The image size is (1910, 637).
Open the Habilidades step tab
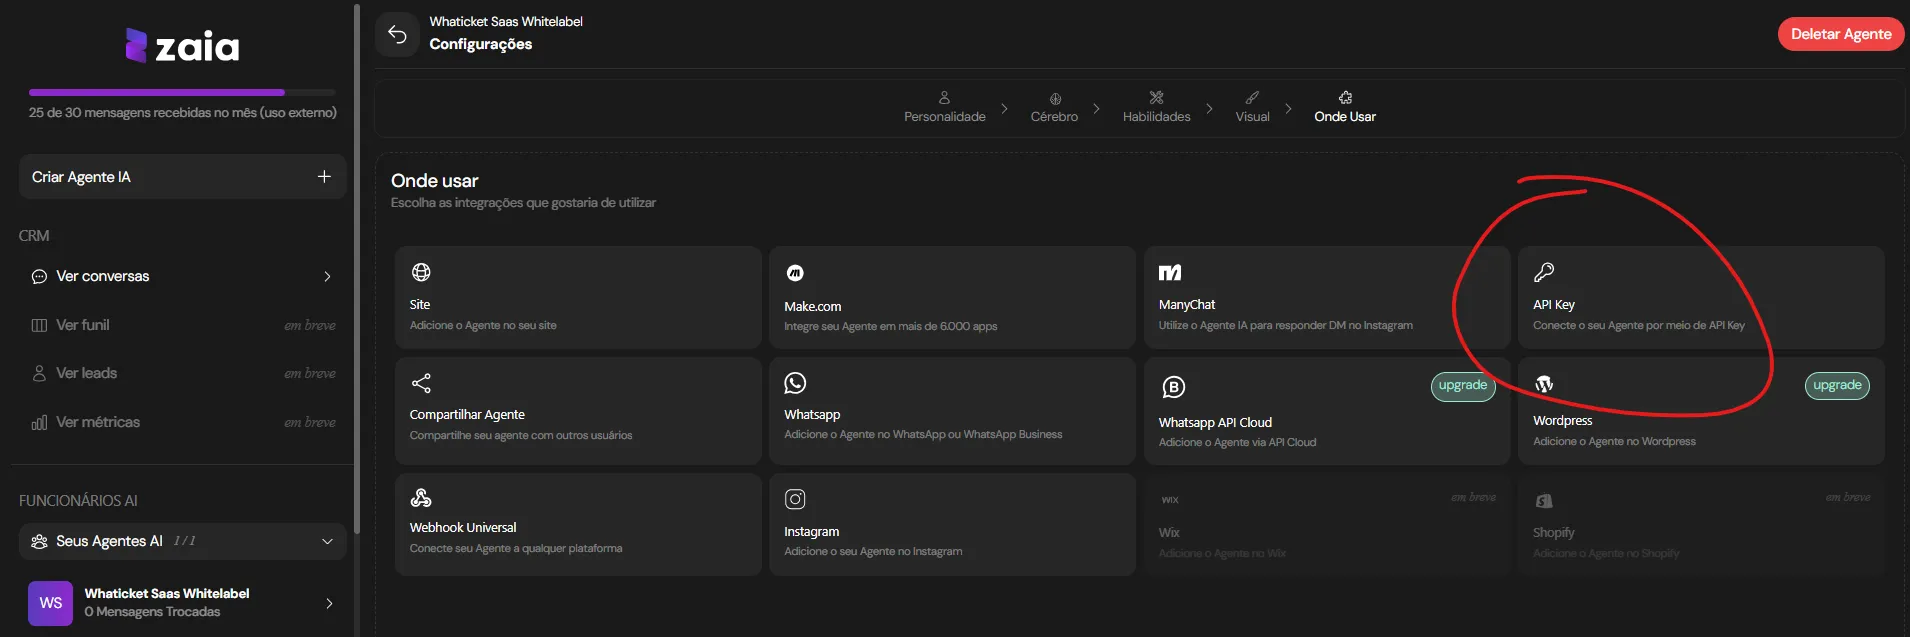[1156, 107]
